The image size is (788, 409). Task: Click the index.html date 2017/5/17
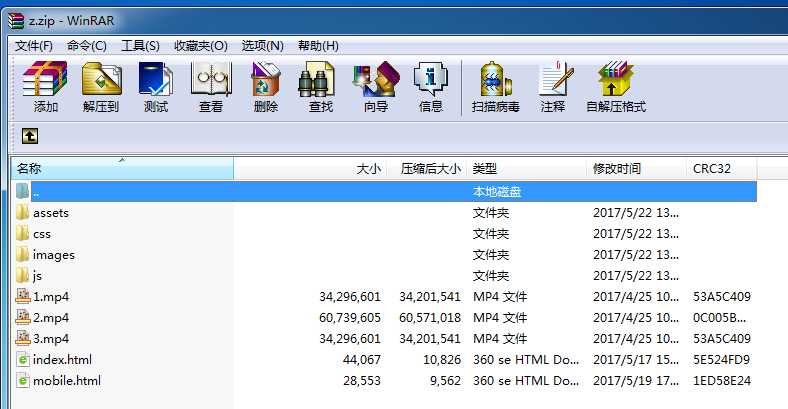coord(636,360)
